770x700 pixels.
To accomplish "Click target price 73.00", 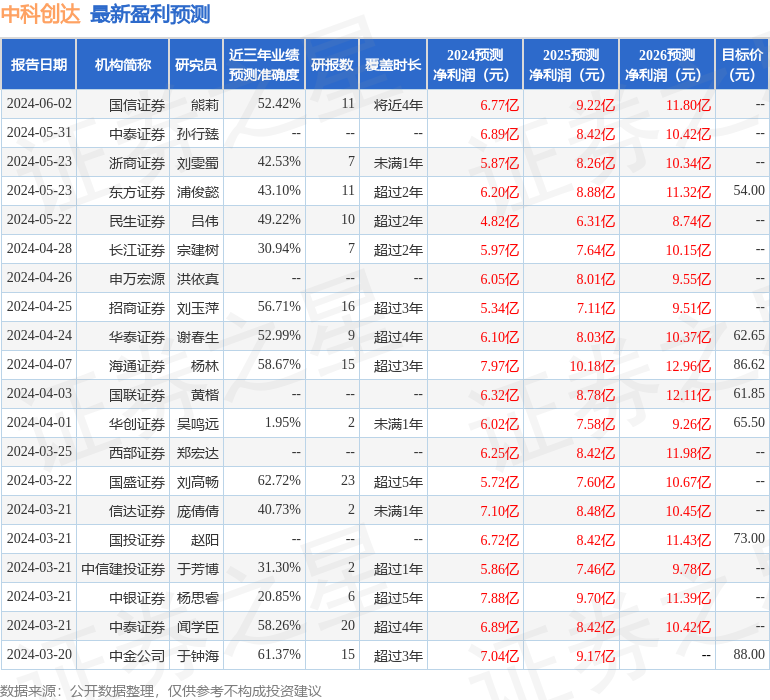I will (749, 538).
